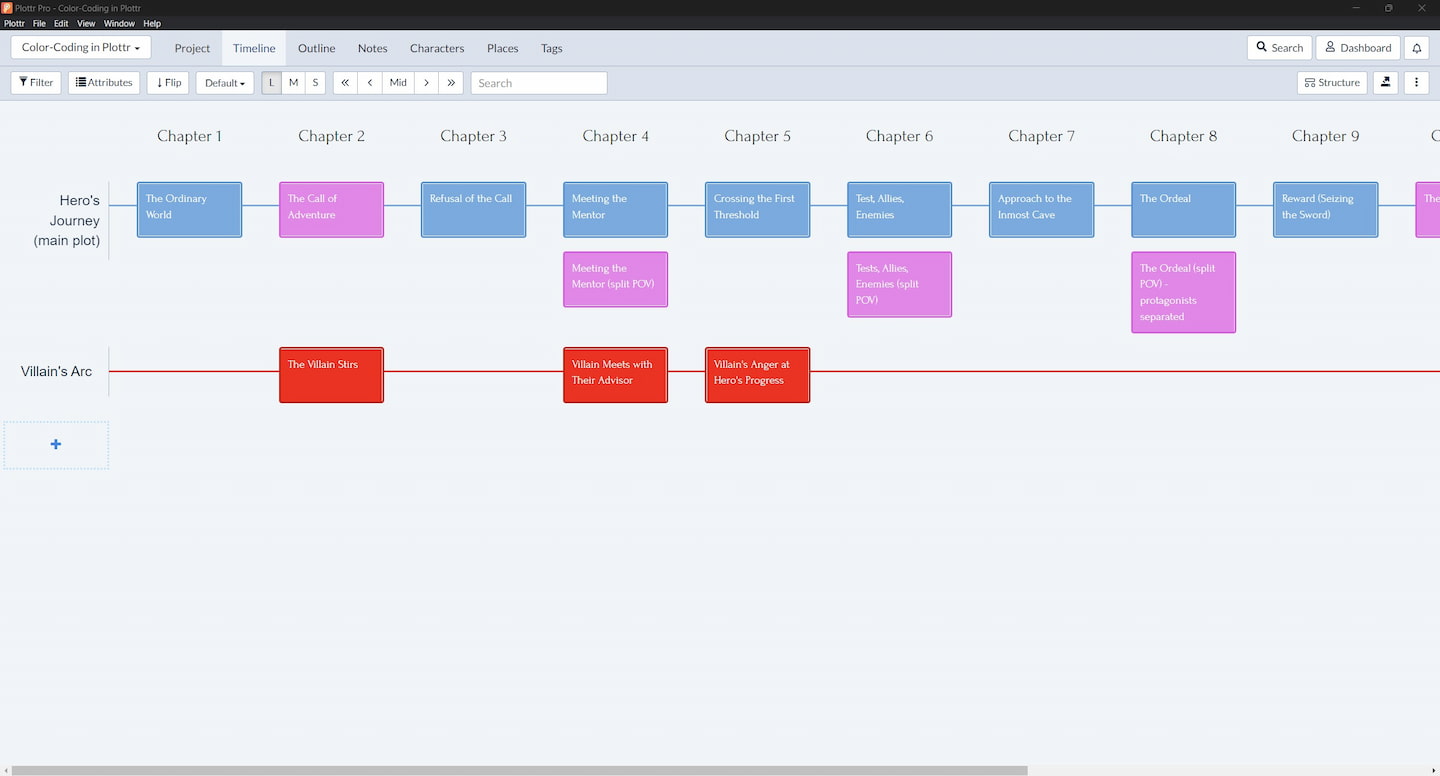Image resolution: width=1440 pixels, height=776 pixels.
Task: Open the Plottr menu in menu bar
Action: coord(14,23)
